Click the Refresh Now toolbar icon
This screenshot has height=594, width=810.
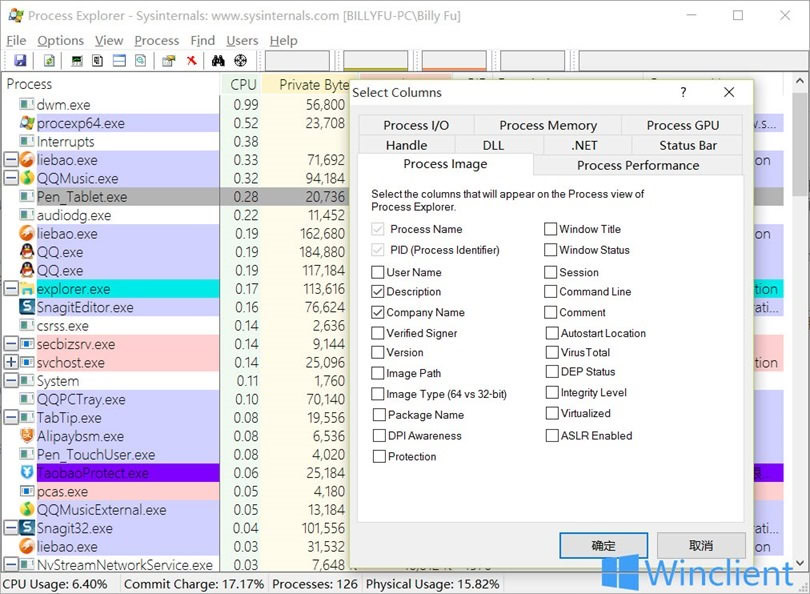point(49,61)
